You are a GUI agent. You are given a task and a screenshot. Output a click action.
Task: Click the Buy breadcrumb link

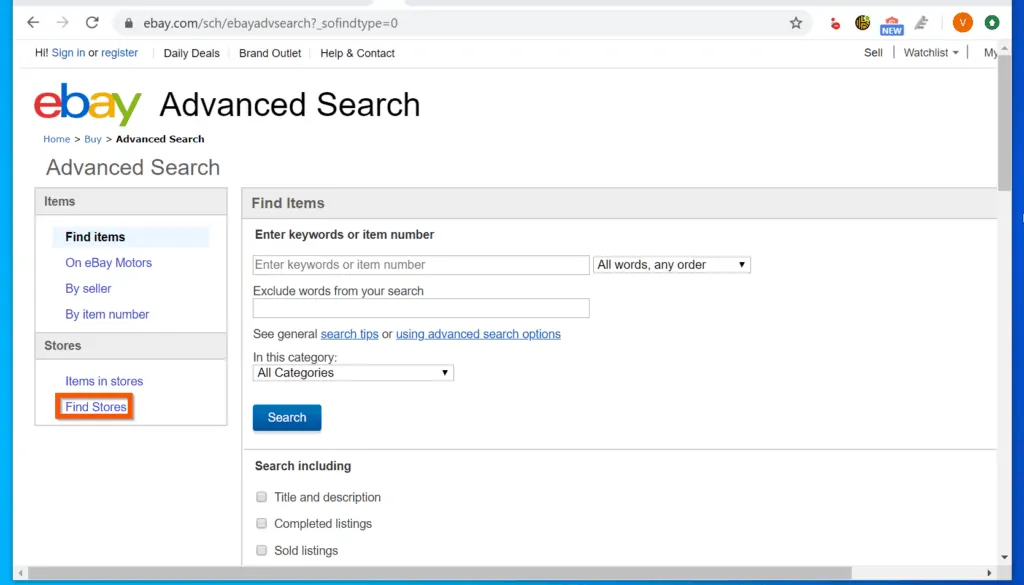93,139
